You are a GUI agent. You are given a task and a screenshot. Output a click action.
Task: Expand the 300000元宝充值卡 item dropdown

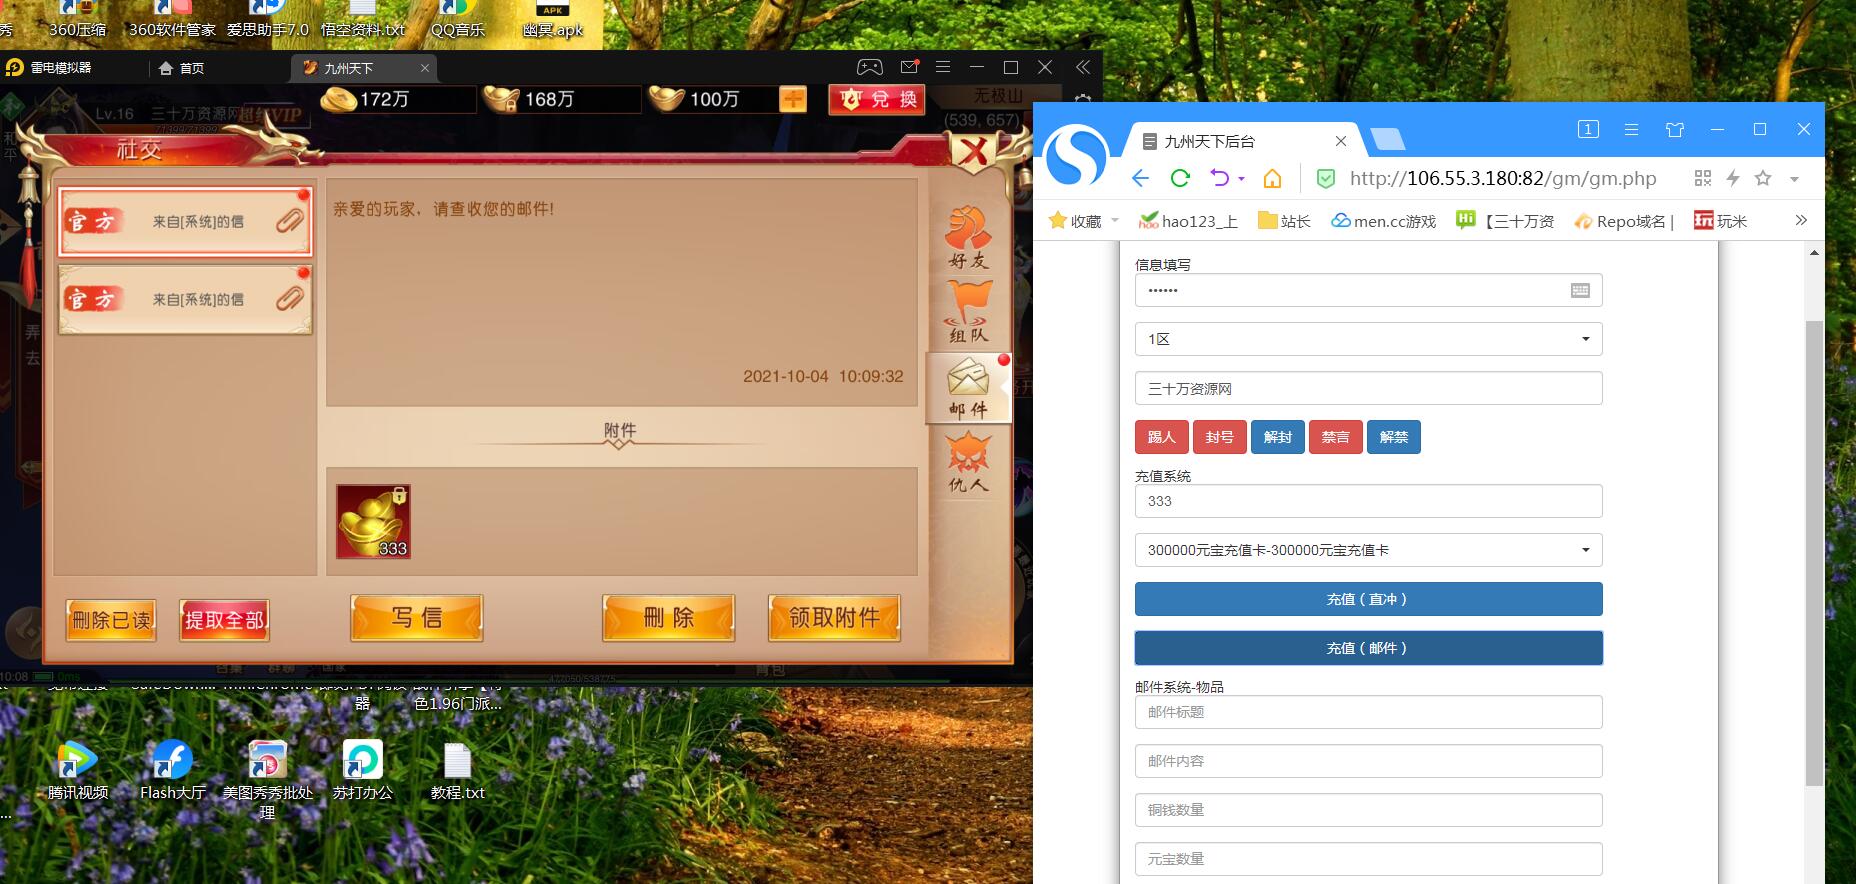point(1368,550)
